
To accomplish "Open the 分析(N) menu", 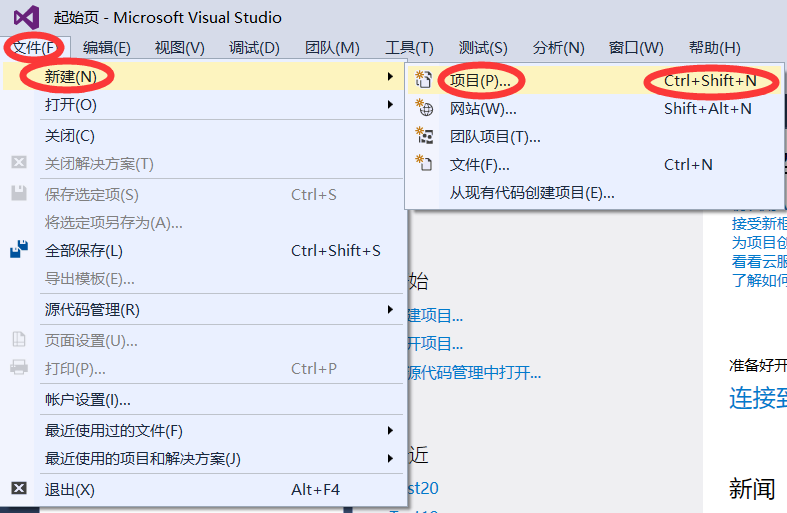I will [x=558, y=48].
